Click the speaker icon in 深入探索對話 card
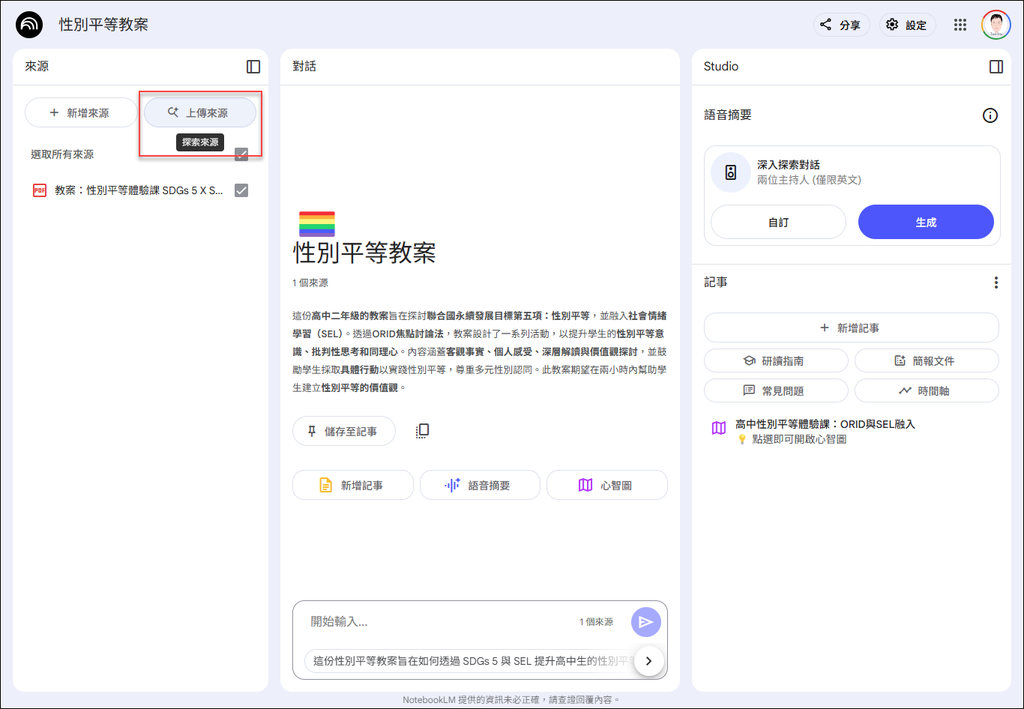 pos(731,172)
